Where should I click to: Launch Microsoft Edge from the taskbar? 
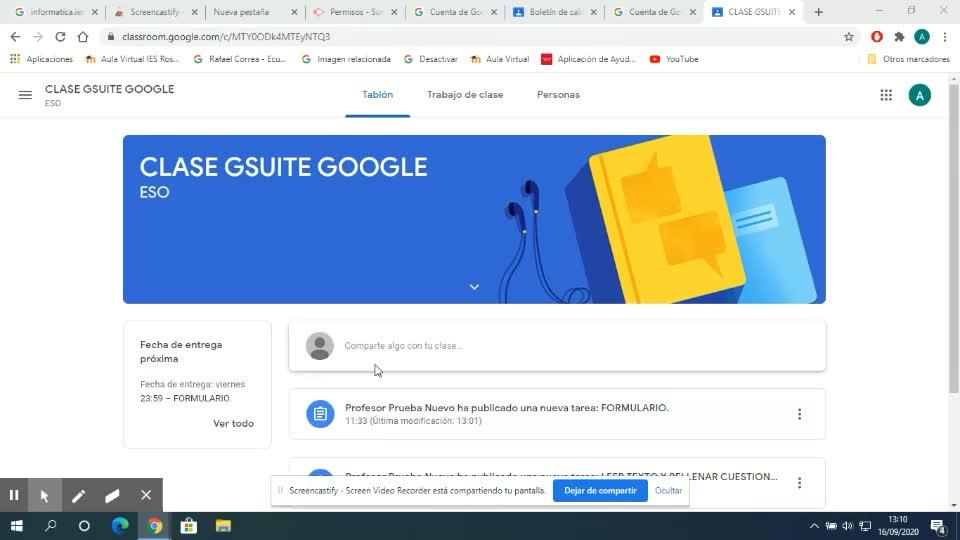(x=120, y=526)
